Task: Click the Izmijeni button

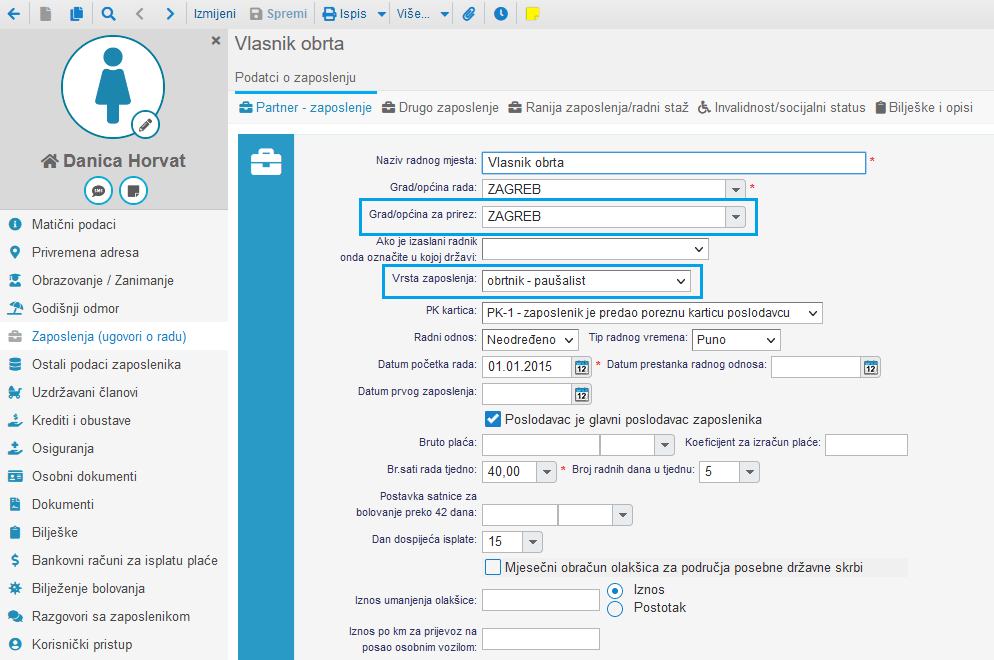Action: coord(215,14)
